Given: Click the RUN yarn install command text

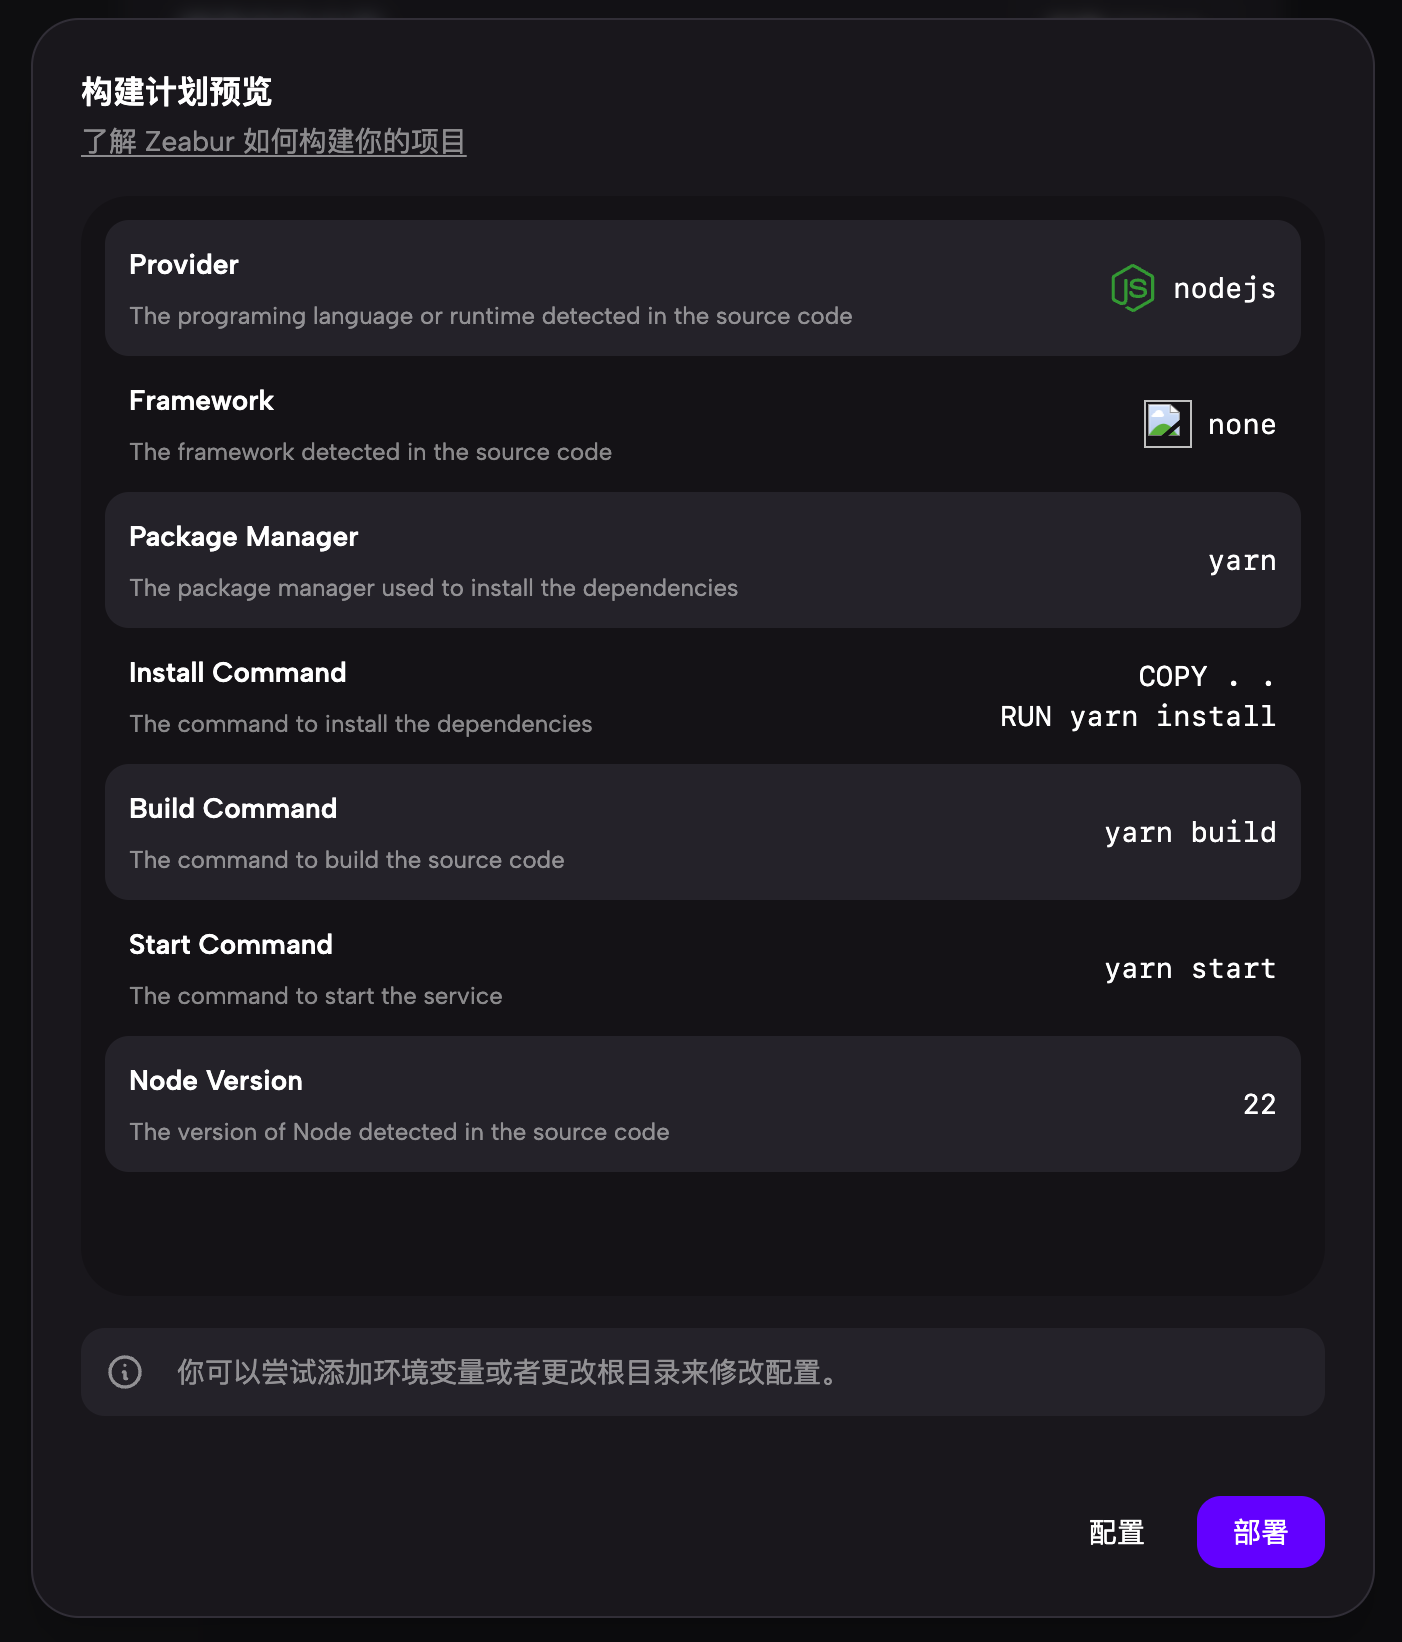Looking at the screenshot, I should pyautogui.click(x=1137, y=717).
